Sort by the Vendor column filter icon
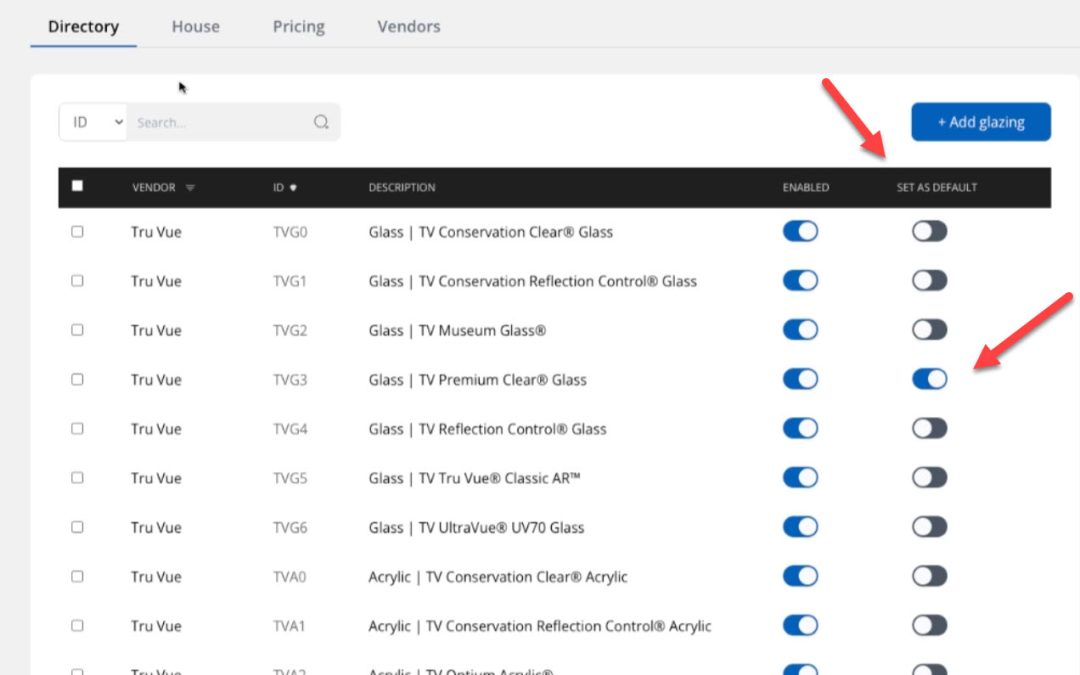 190,187
